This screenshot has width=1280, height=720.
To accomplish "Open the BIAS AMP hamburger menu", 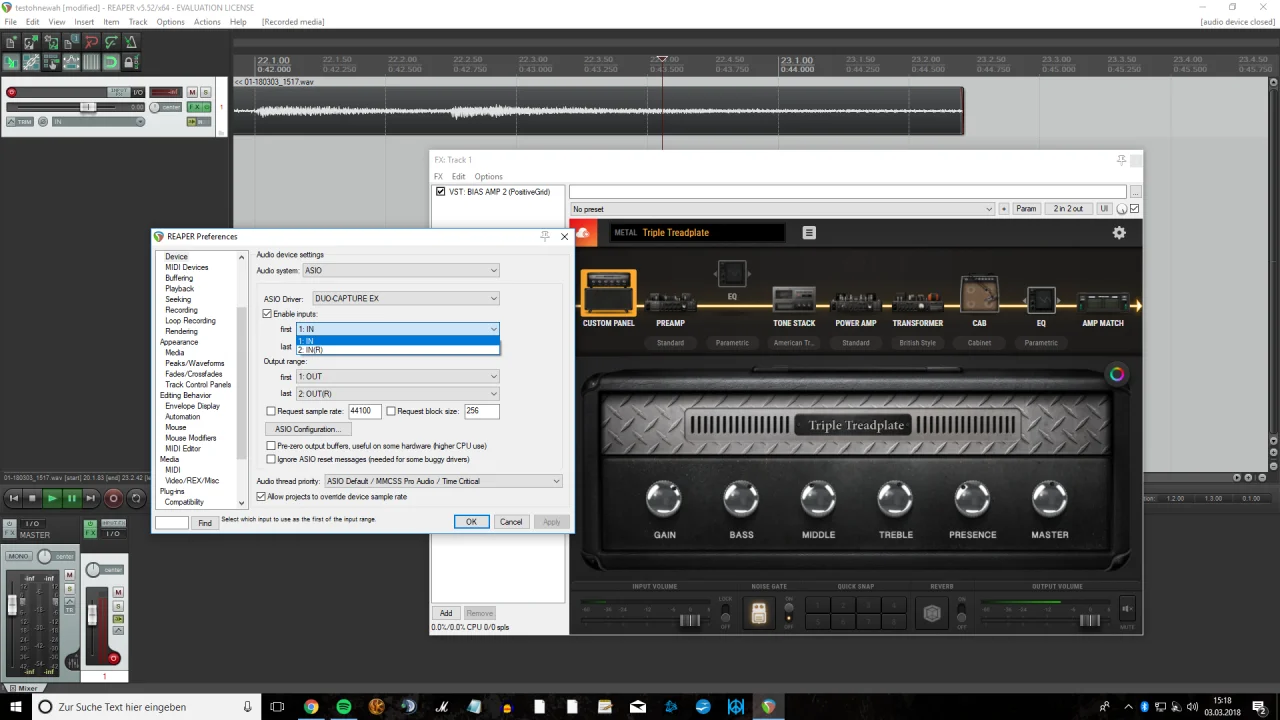I will point(809,233).
